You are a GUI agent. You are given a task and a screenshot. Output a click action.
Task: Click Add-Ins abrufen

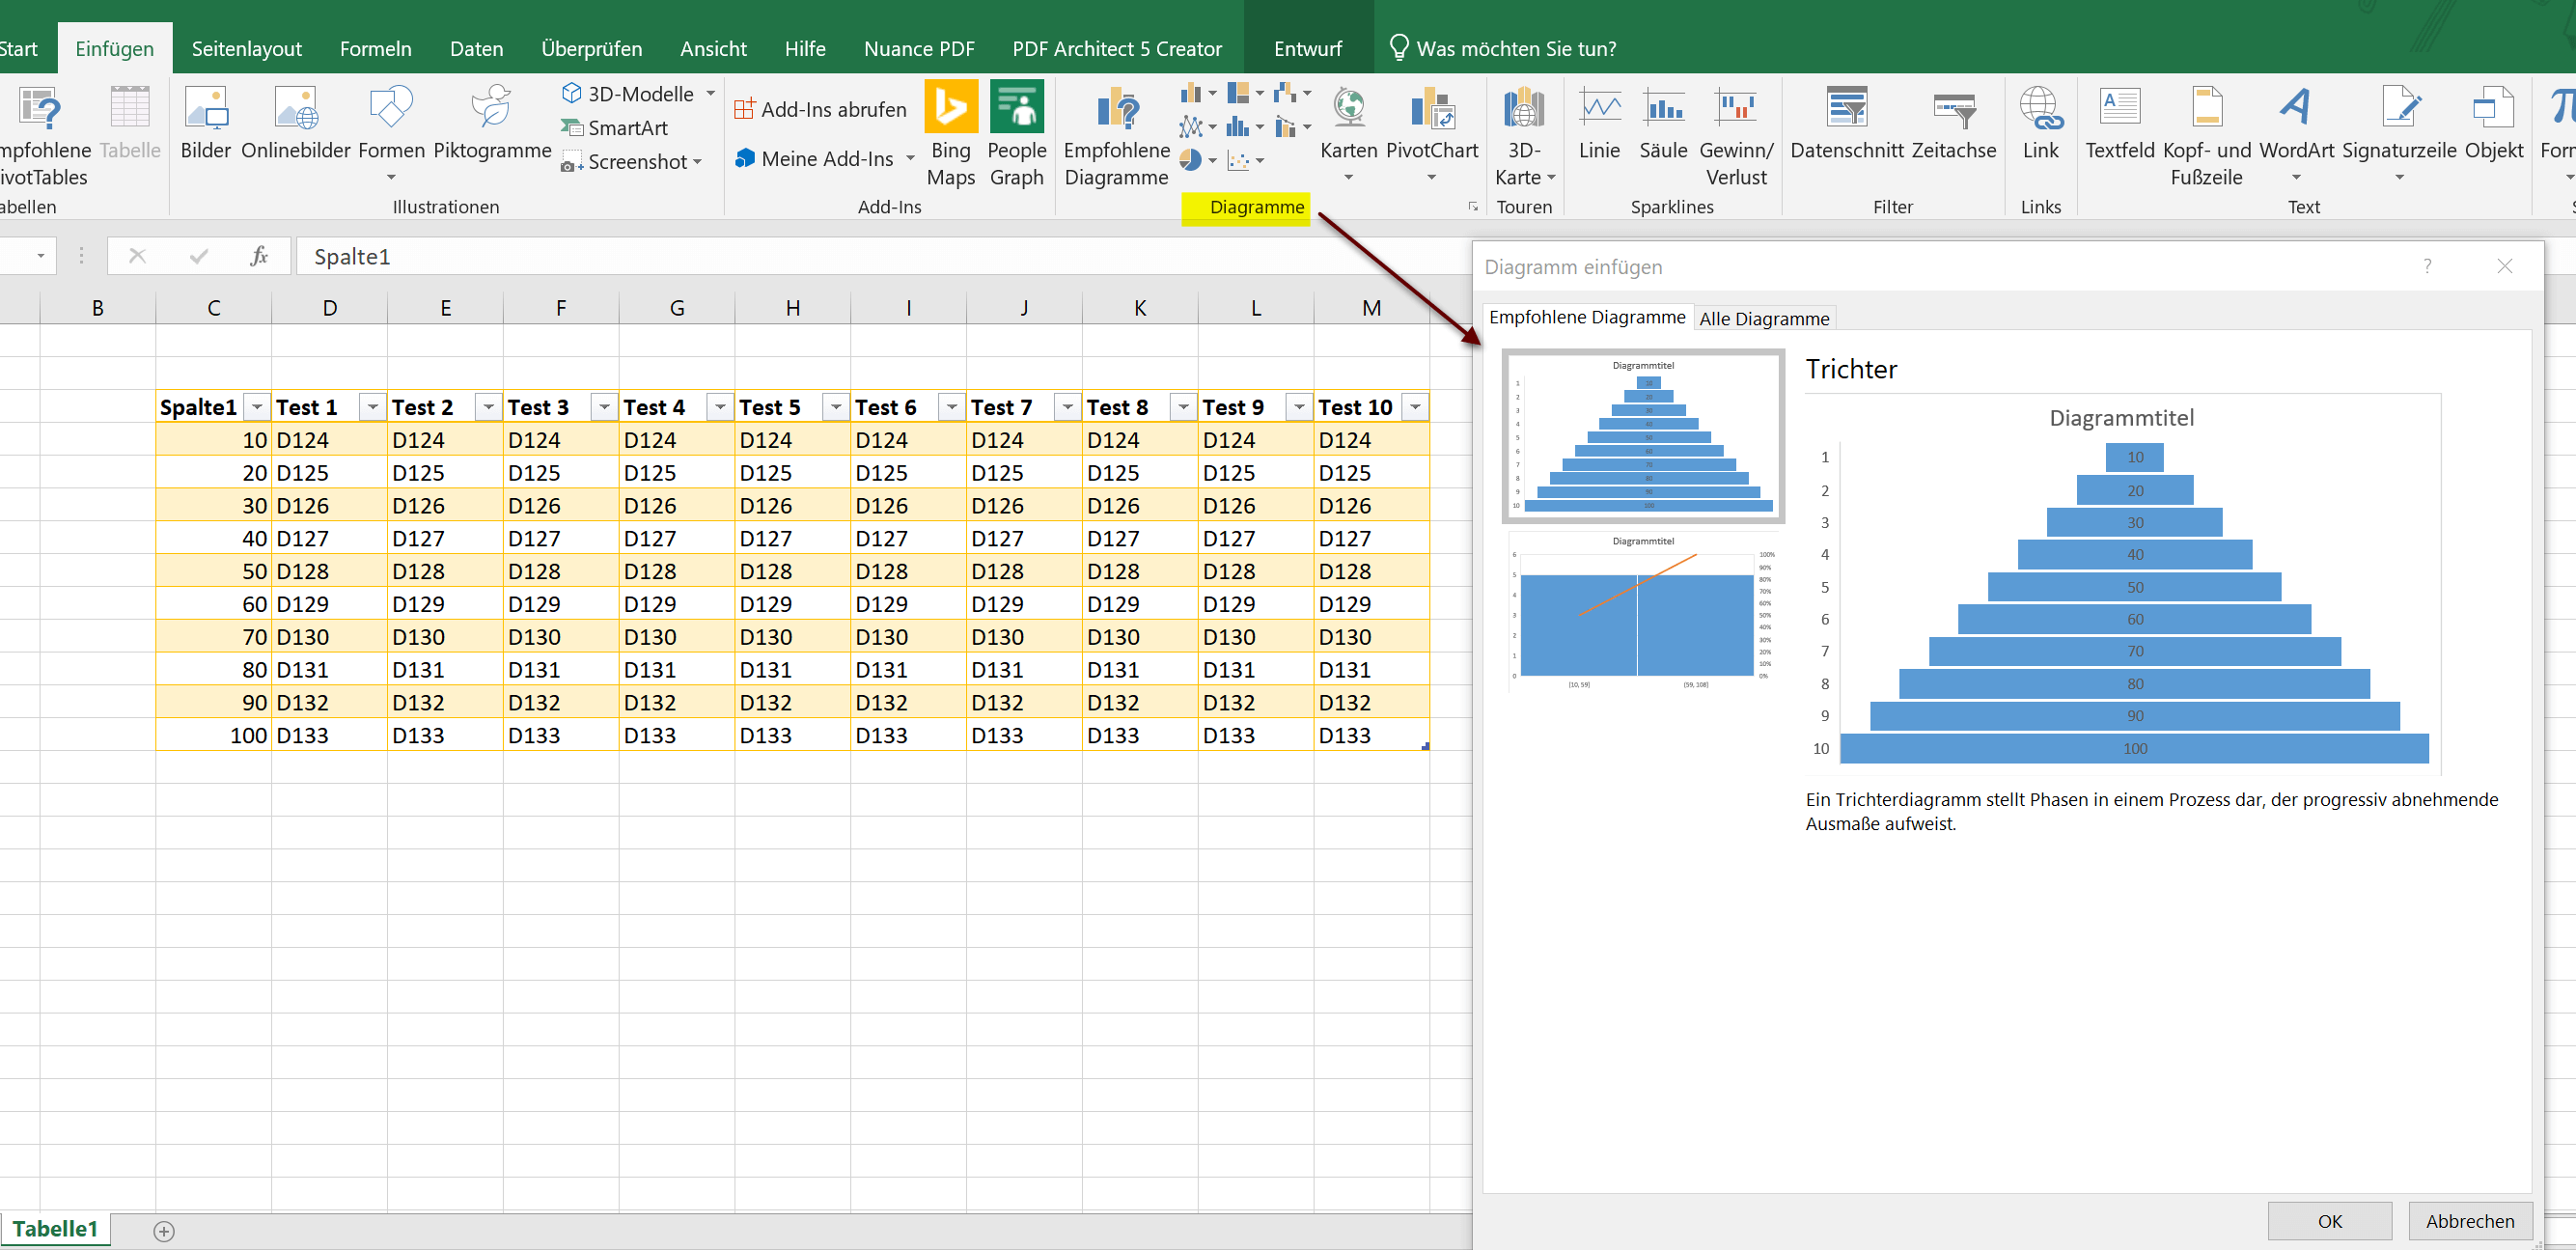pyautogui.click(x=820, y=109)
